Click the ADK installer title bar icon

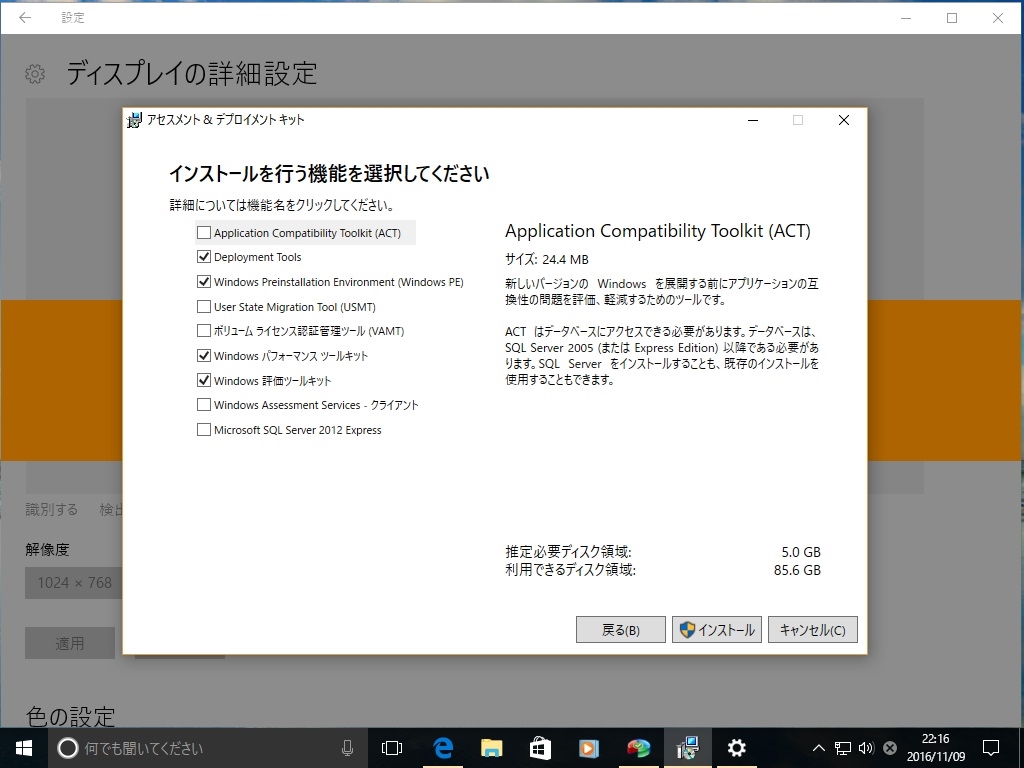click(x=134, y=120)
